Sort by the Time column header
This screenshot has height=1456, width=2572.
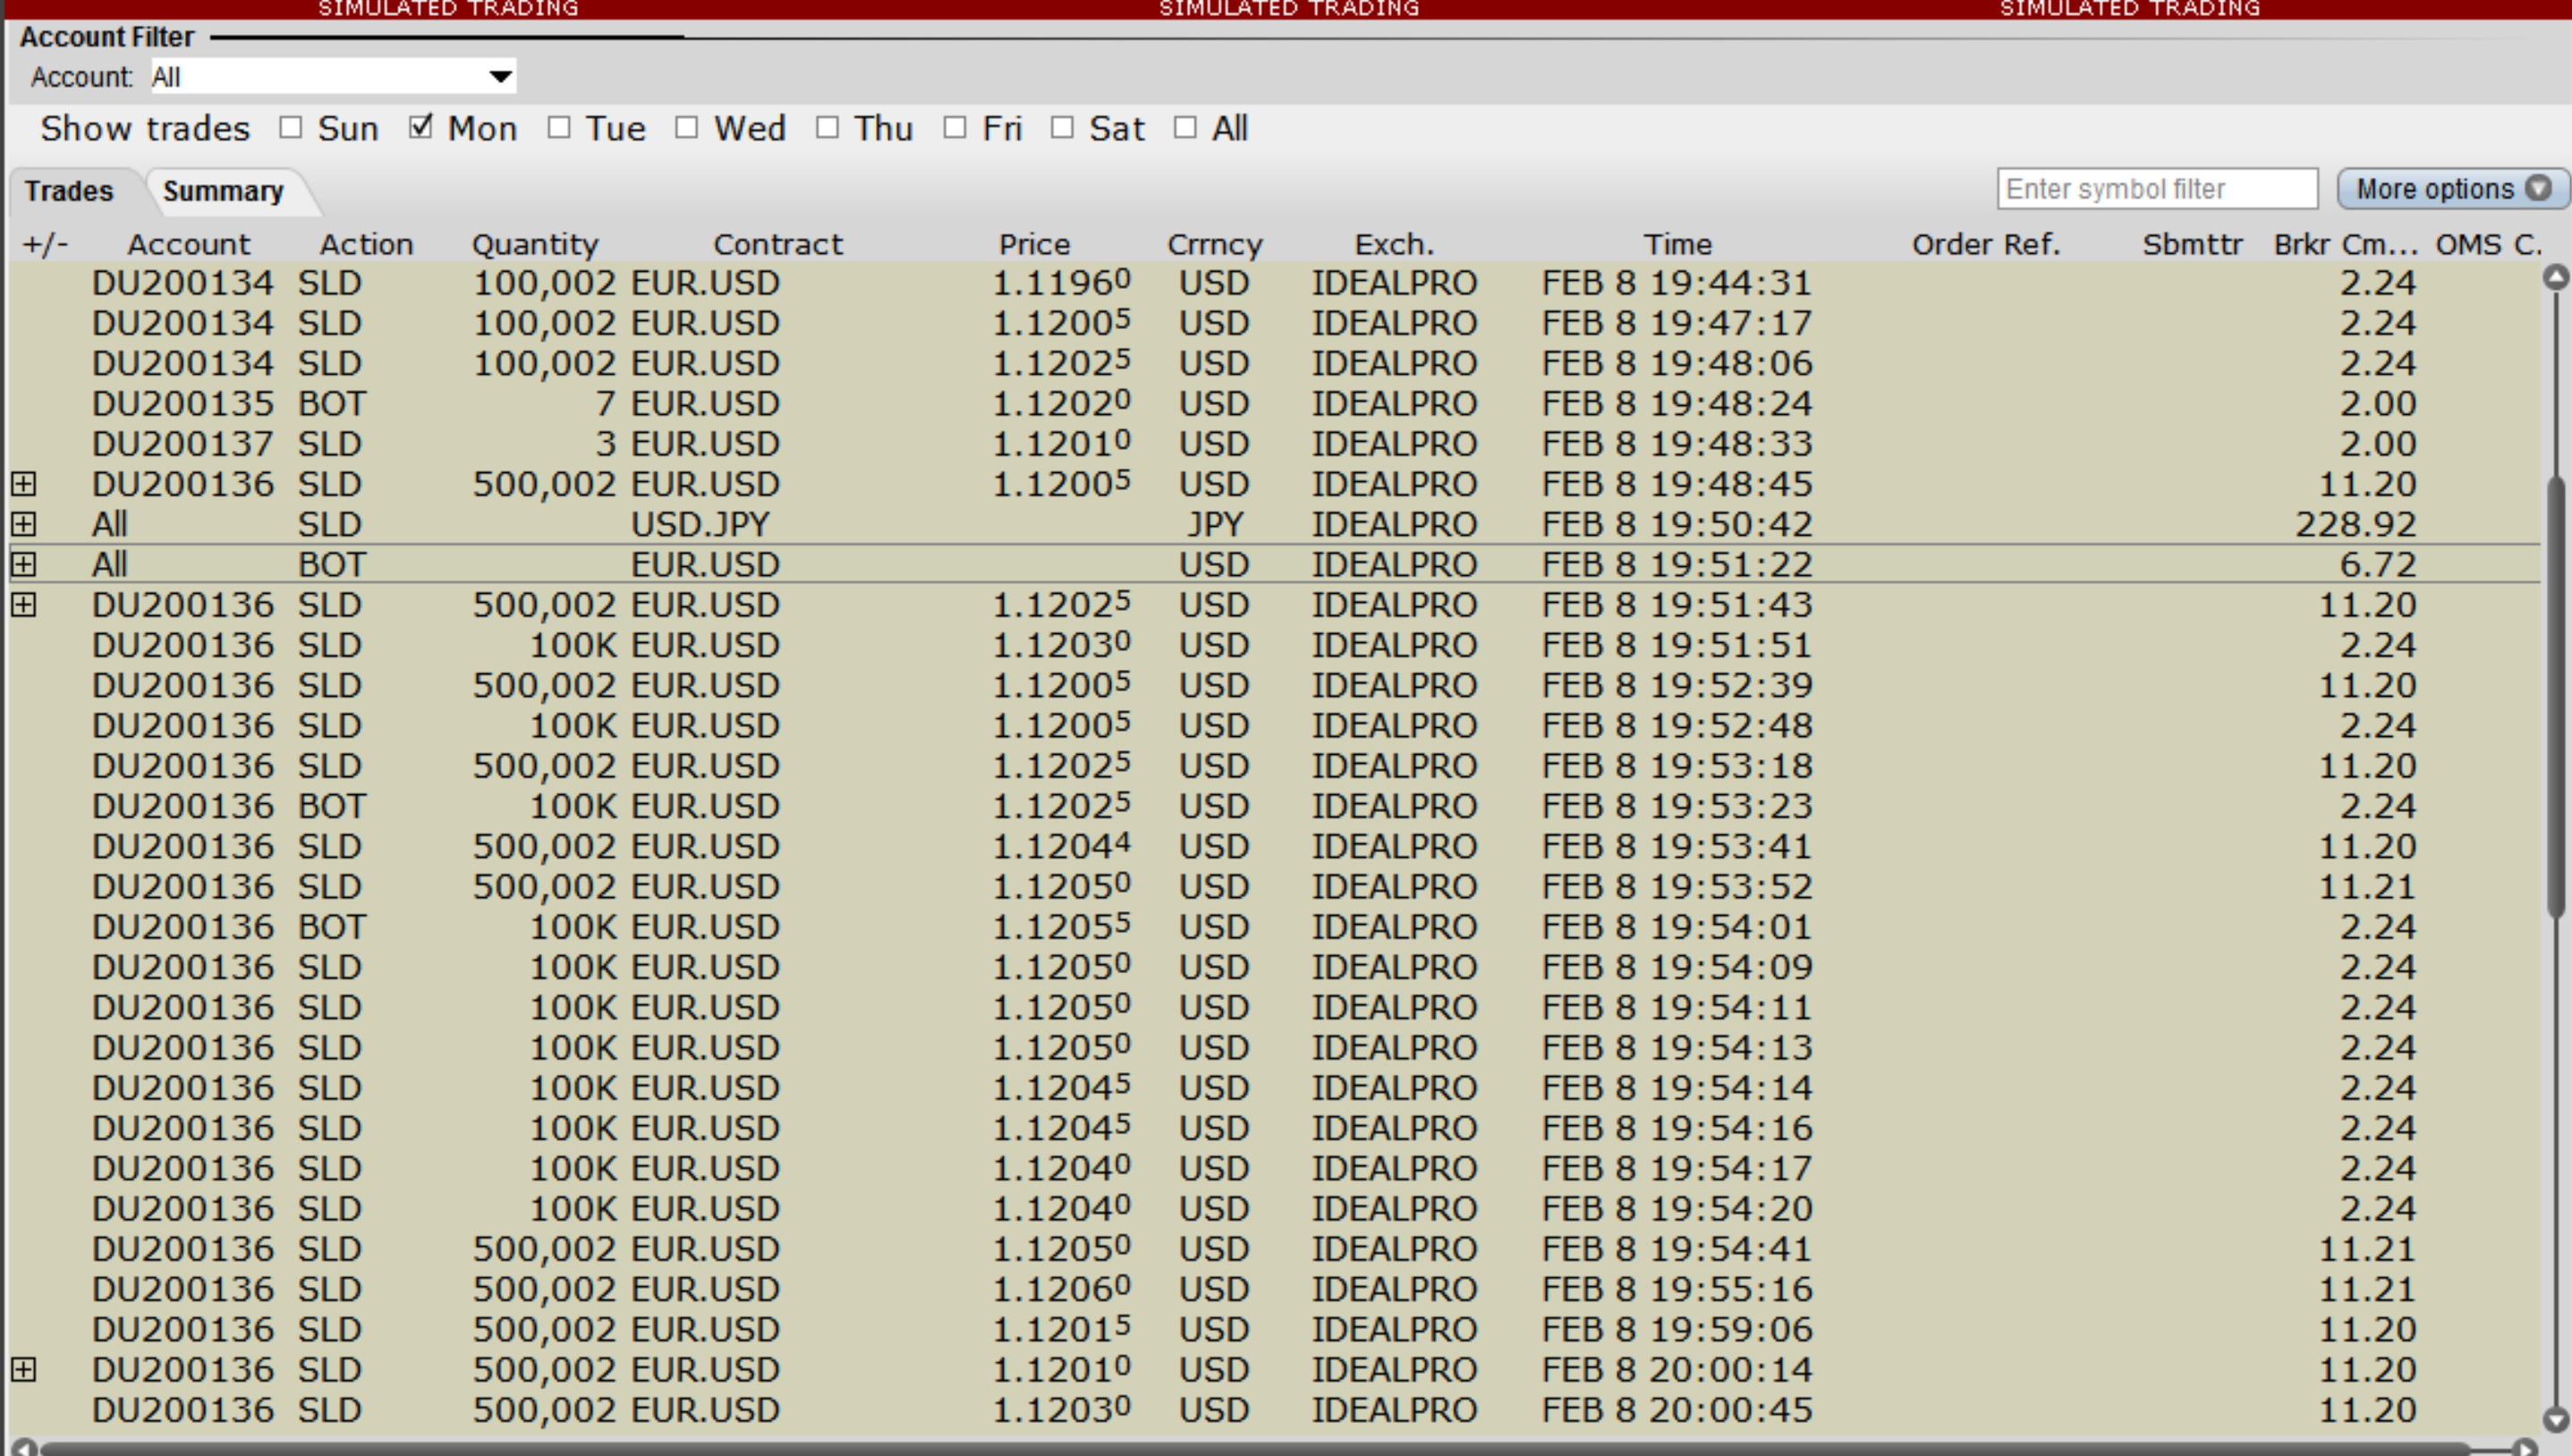click(1677, 244)
